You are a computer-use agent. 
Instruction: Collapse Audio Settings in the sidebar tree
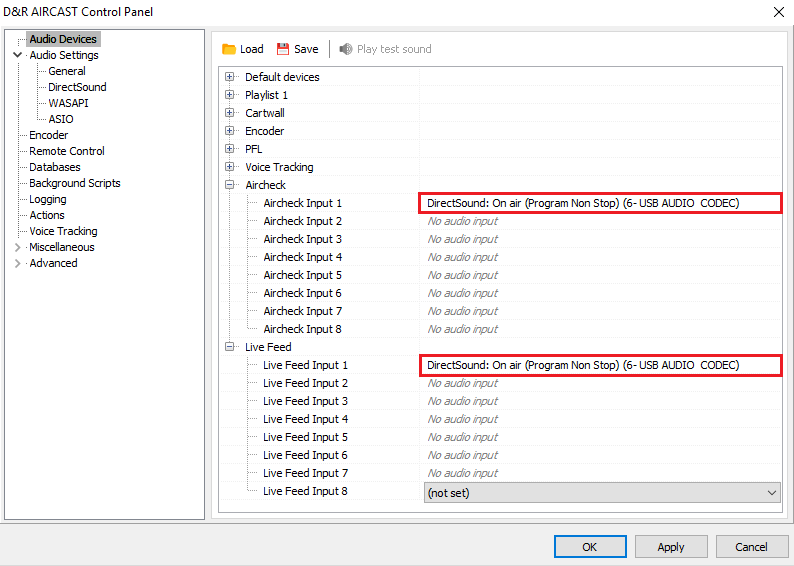point(17,56)
